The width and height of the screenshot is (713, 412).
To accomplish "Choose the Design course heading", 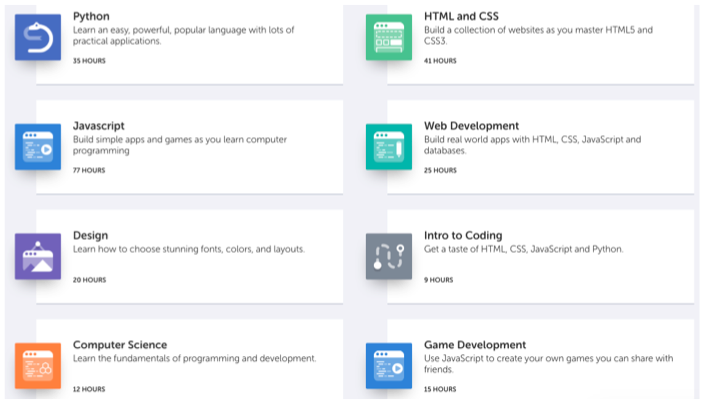I will pyautogui.click(x=91, y=236).
